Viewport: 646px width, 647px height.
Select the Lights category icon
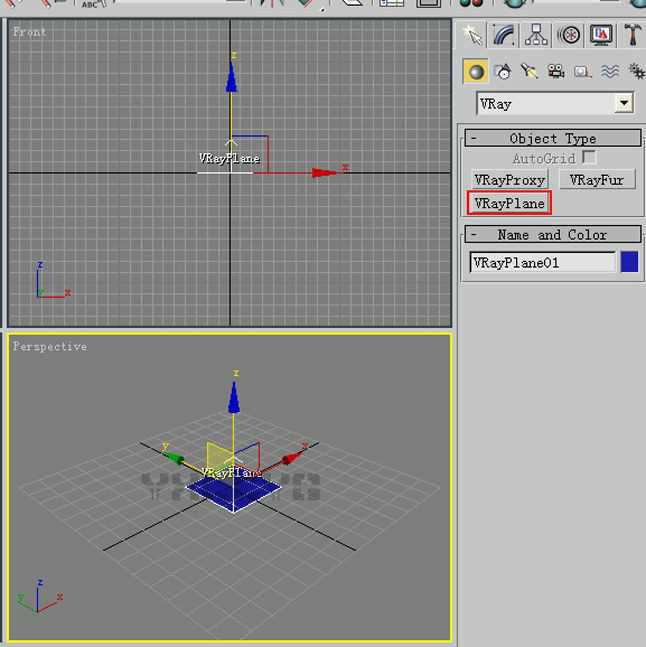(529, 71)
